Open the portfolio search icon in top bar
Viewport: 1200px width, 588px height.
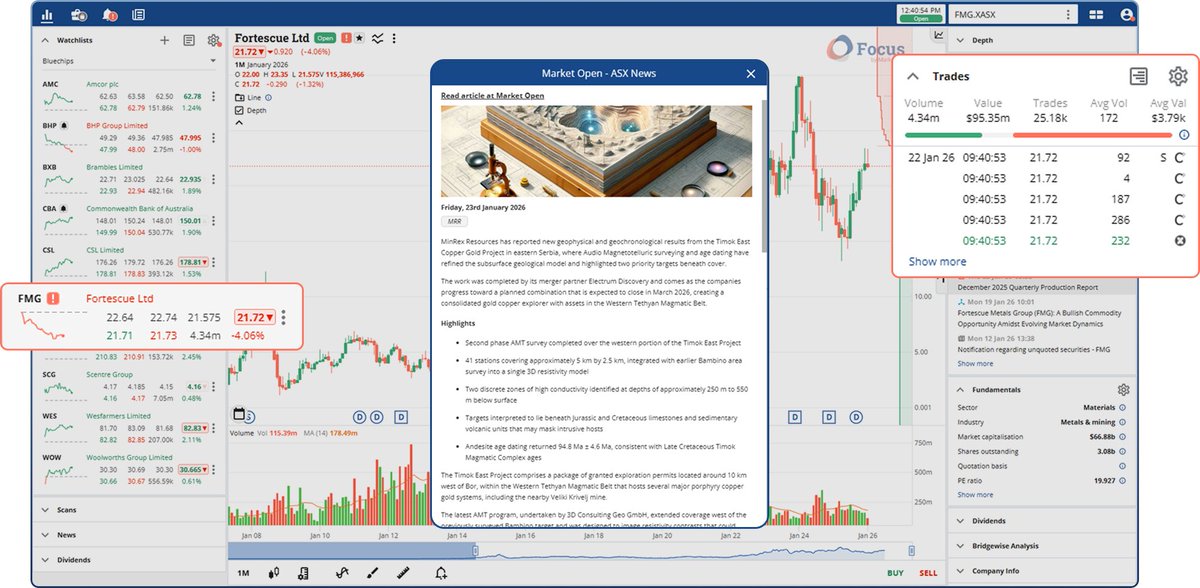click(x=79, y=15)
